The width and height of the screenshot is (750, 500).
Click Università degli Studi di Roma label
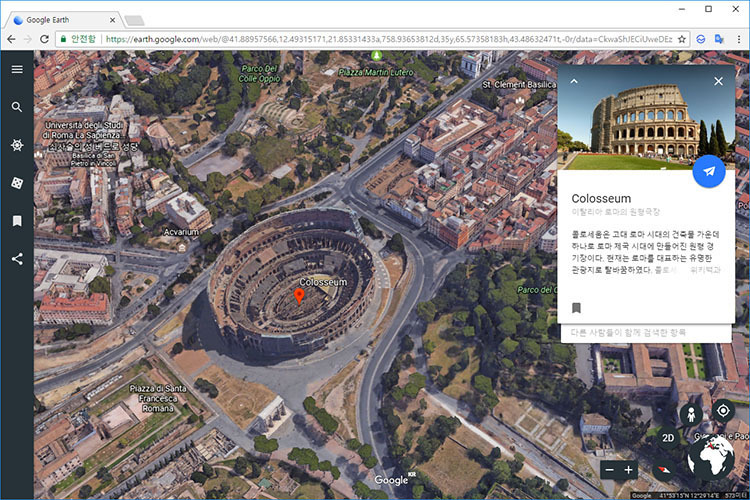tap(84, 130)
